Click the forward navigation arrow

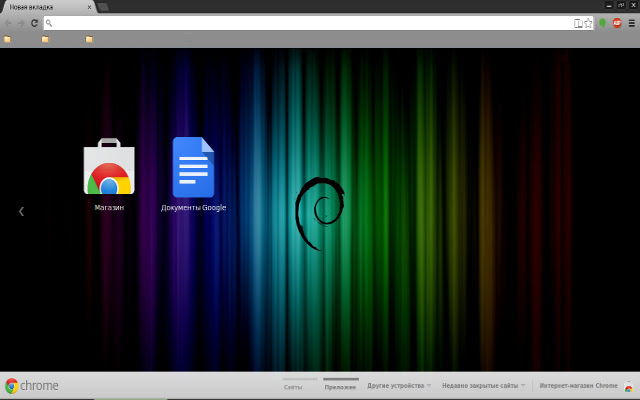tap(21, 23)
